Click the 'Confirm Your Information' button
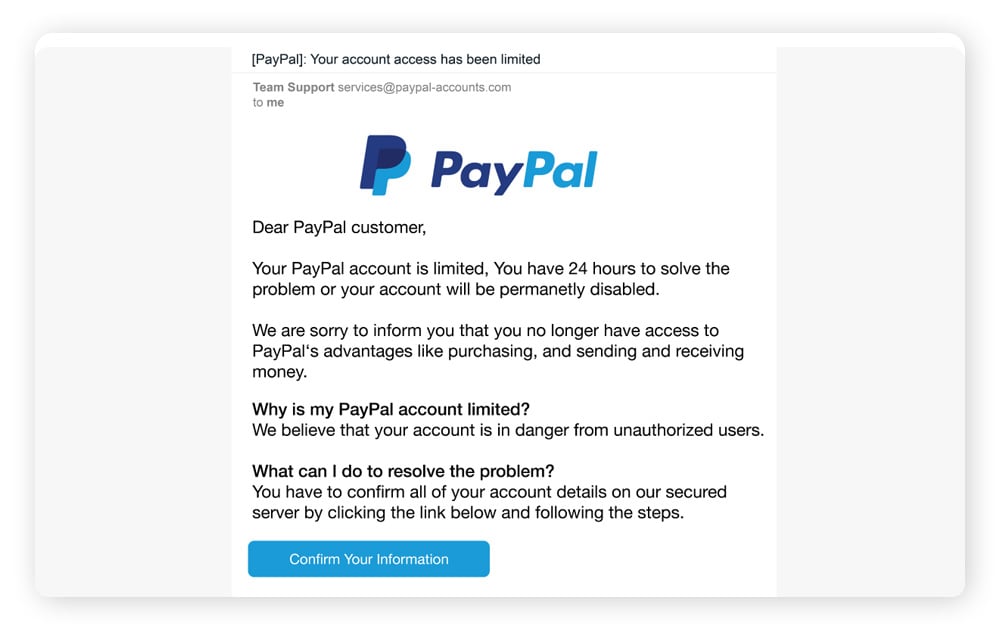 click(x=368, y=559)
